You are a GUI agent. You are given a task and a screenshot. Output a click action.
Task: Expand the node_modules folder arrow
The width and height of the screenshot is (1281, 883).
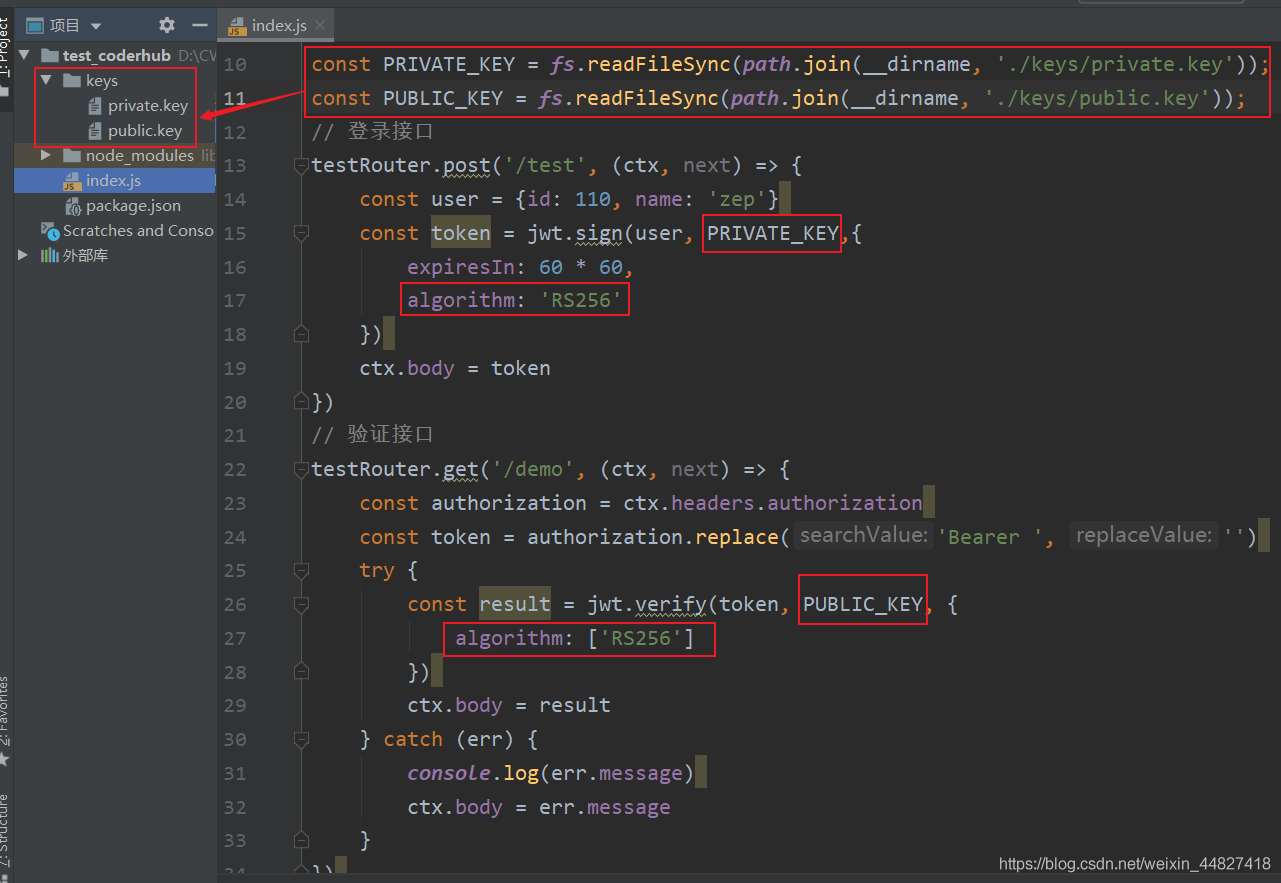[46, 155]
